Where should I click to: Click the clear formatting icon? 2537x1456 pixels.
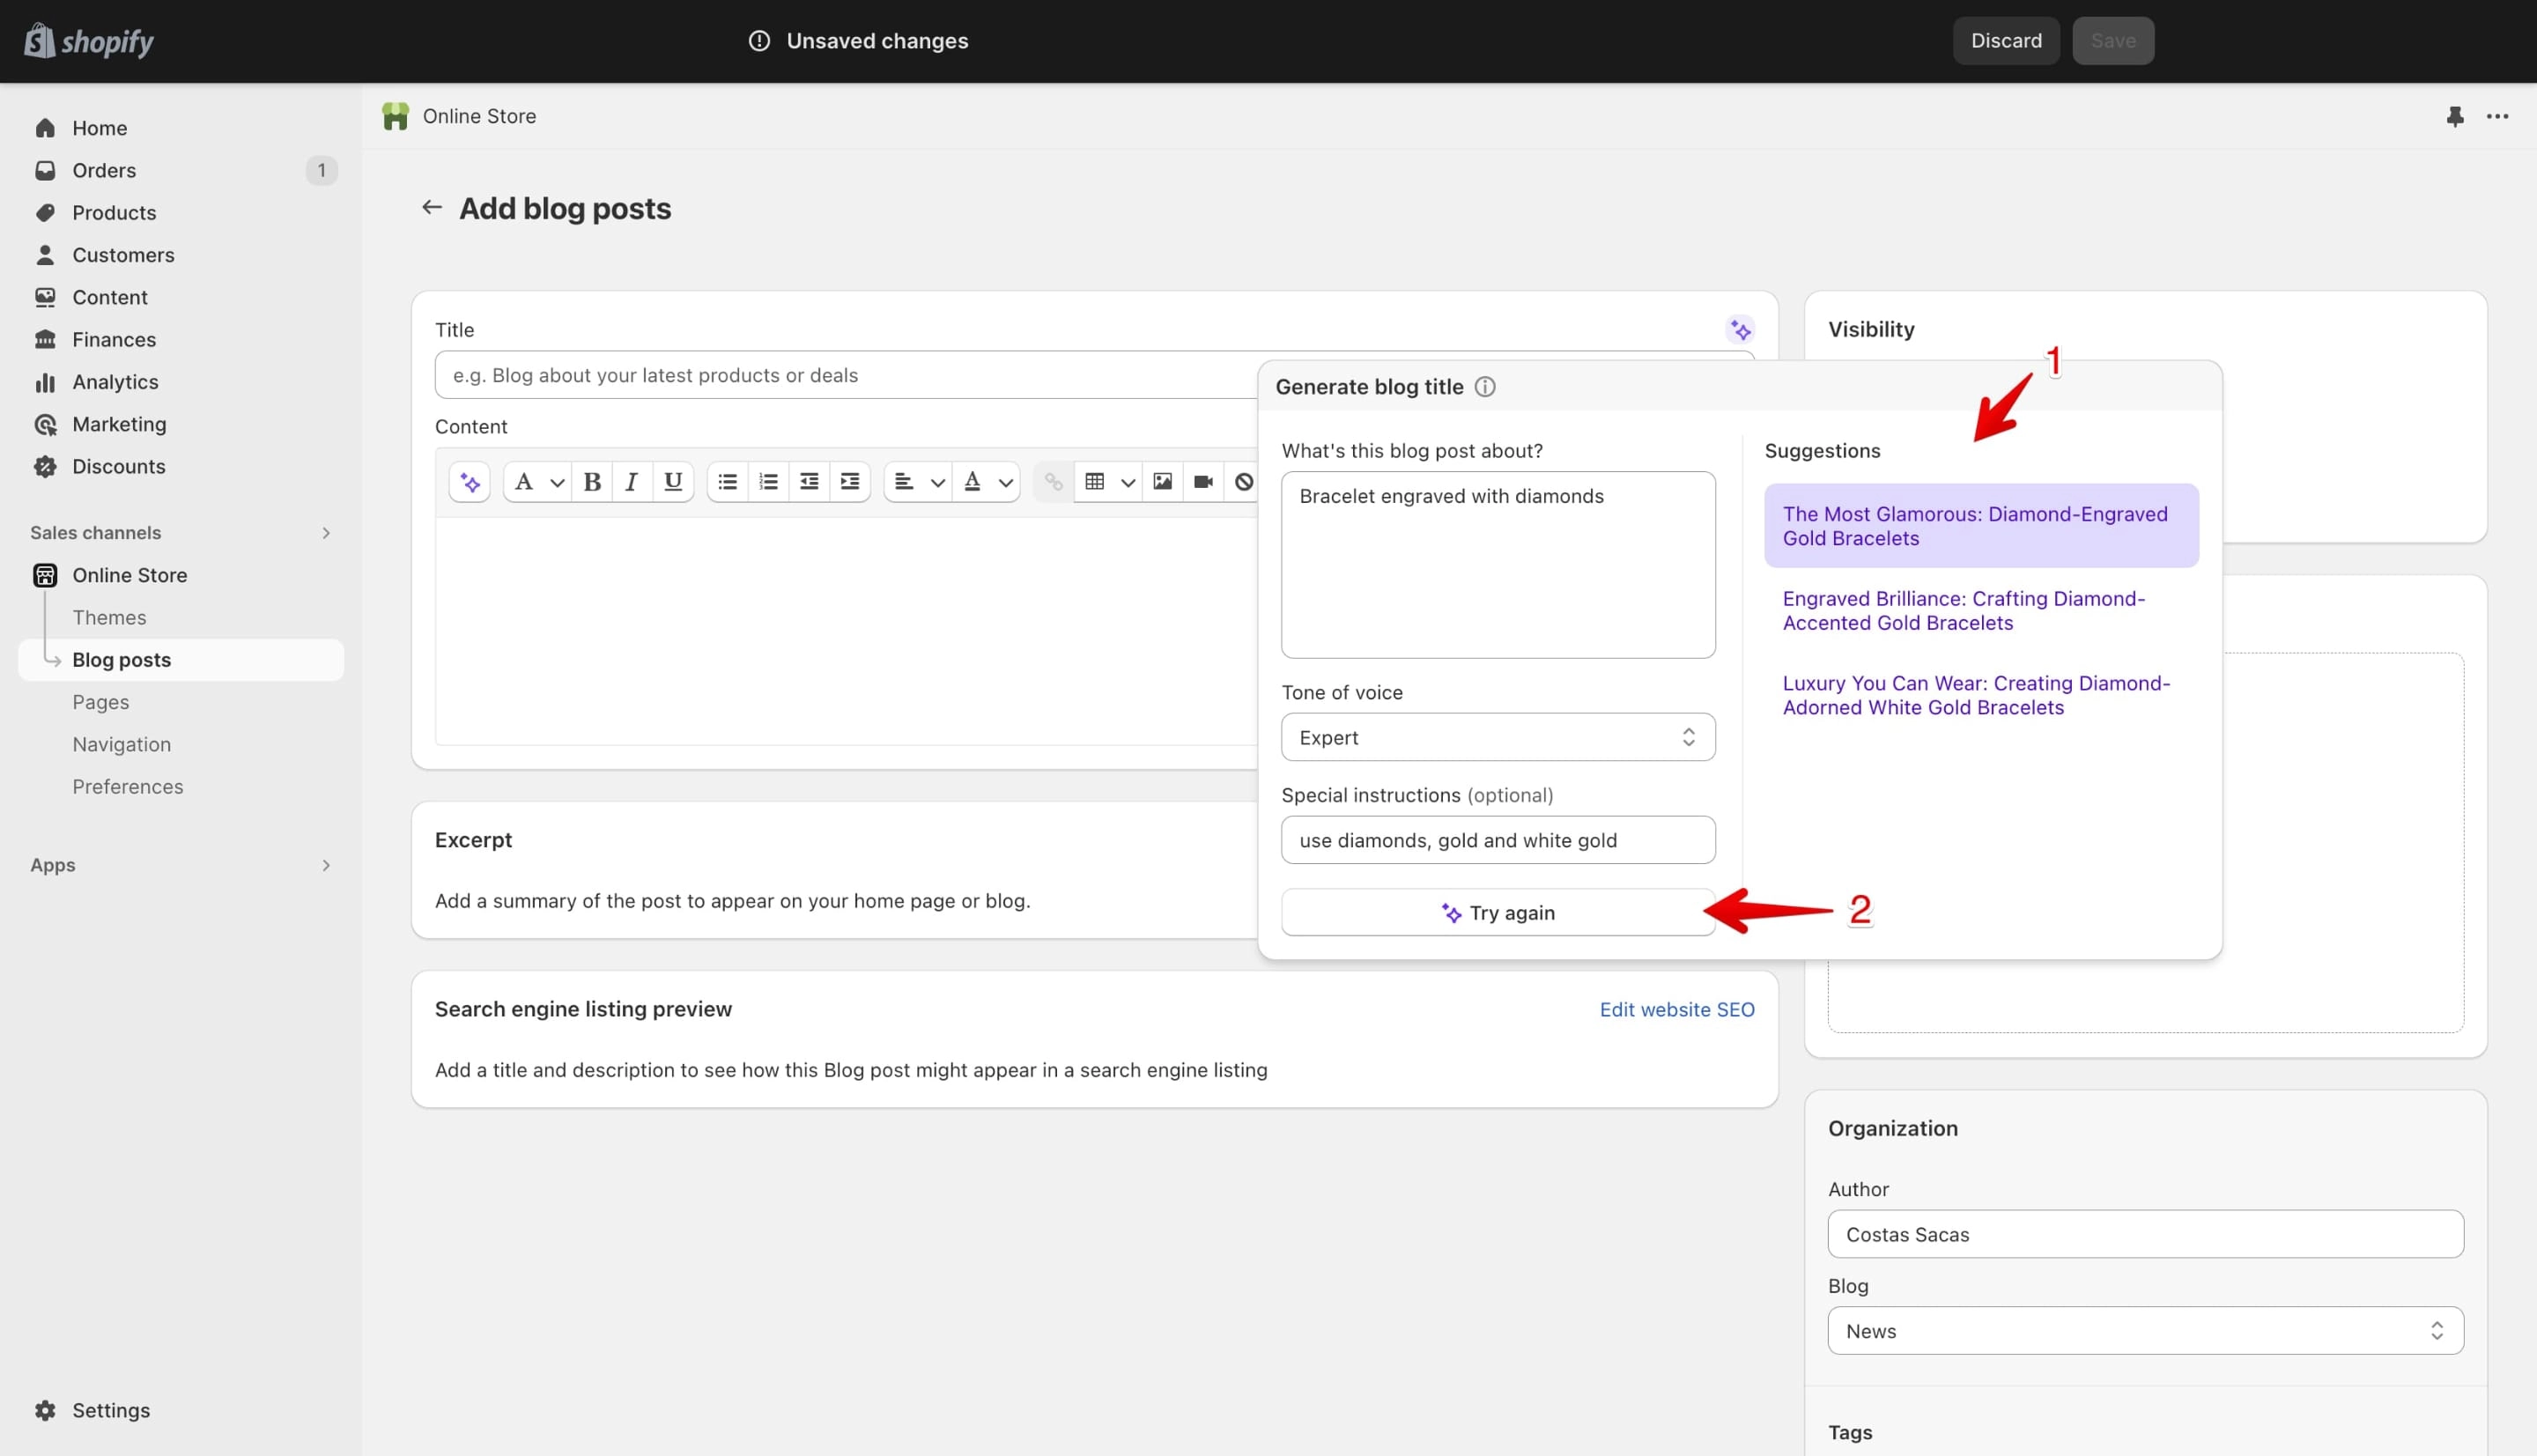[1243, 483]
